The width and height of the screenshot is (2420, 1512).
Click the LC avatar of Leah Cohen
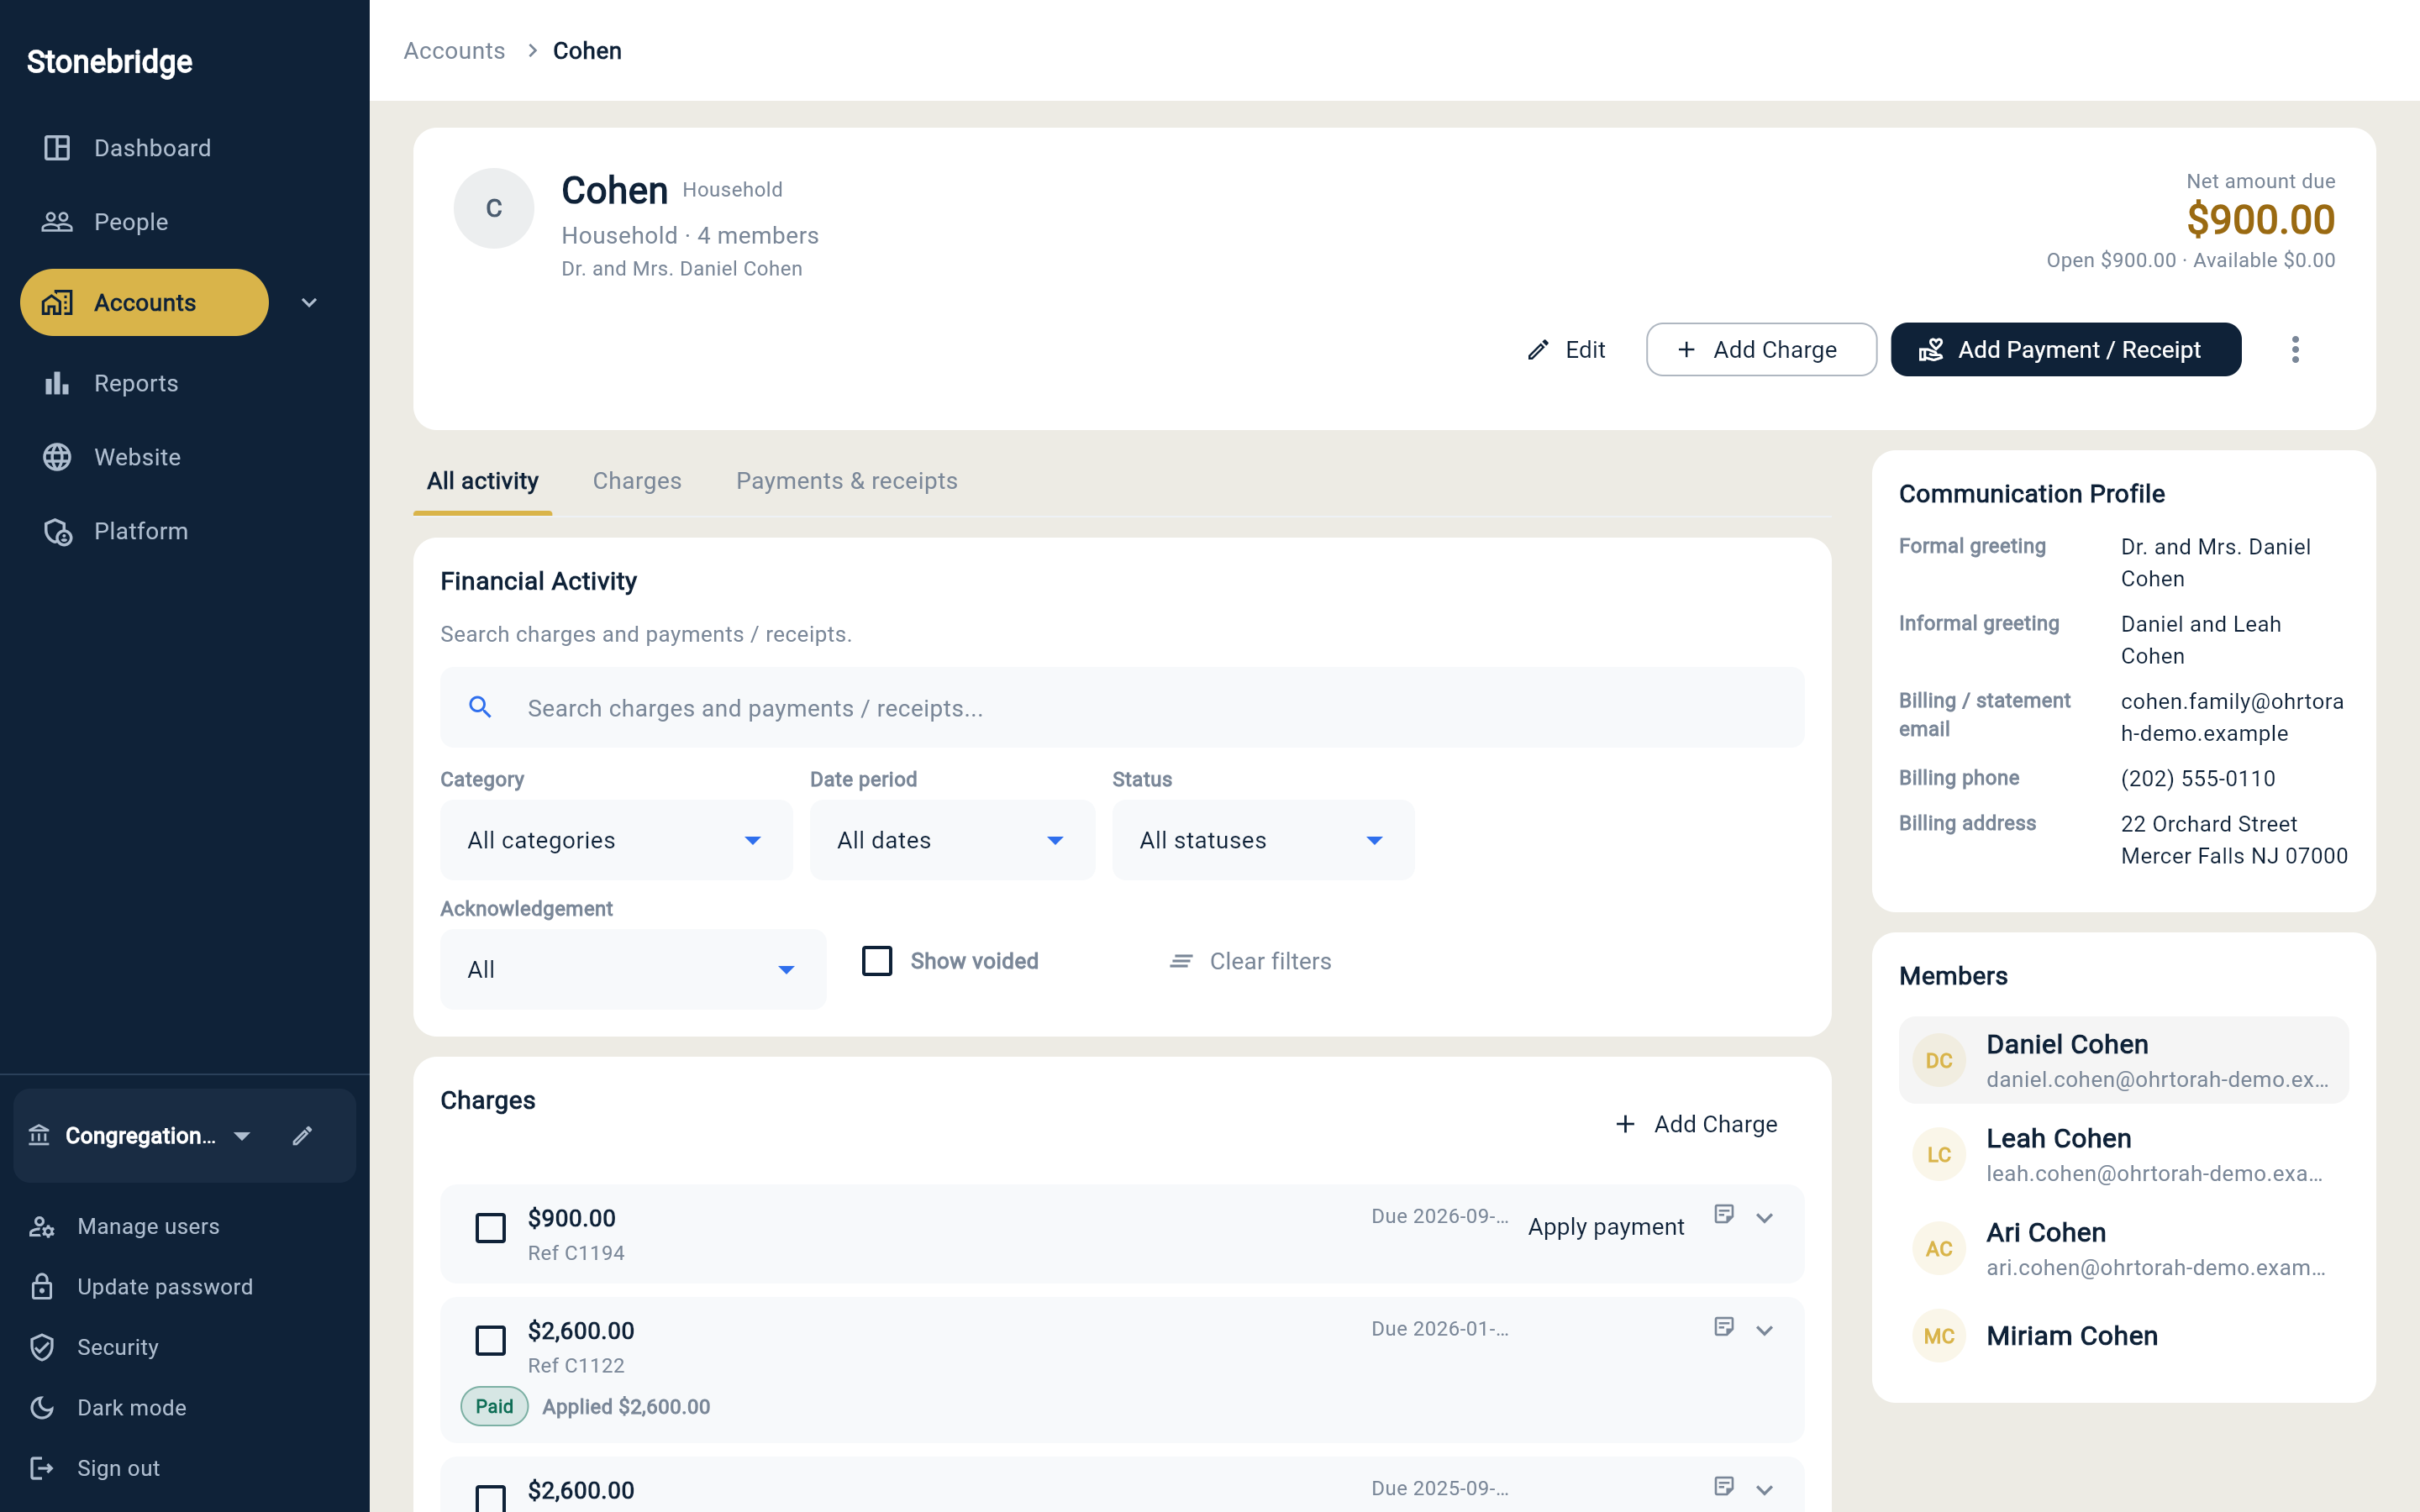(1939, 1155)
